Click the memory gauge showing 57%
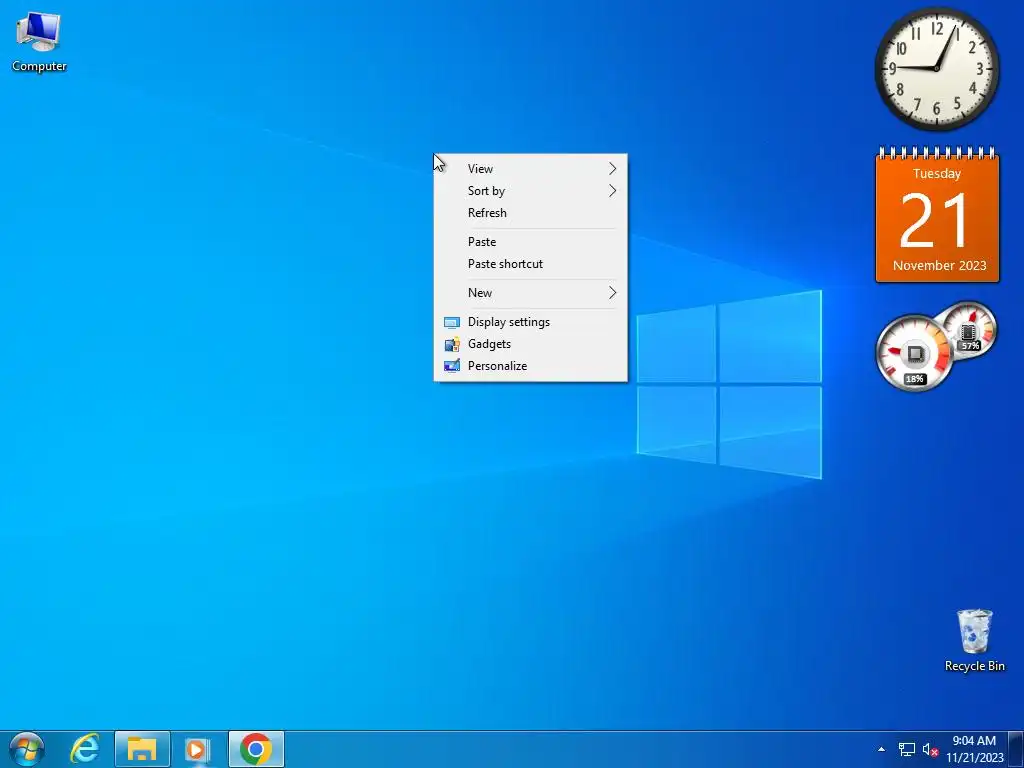The image size is (1024, 768). (x=970, y=330)
